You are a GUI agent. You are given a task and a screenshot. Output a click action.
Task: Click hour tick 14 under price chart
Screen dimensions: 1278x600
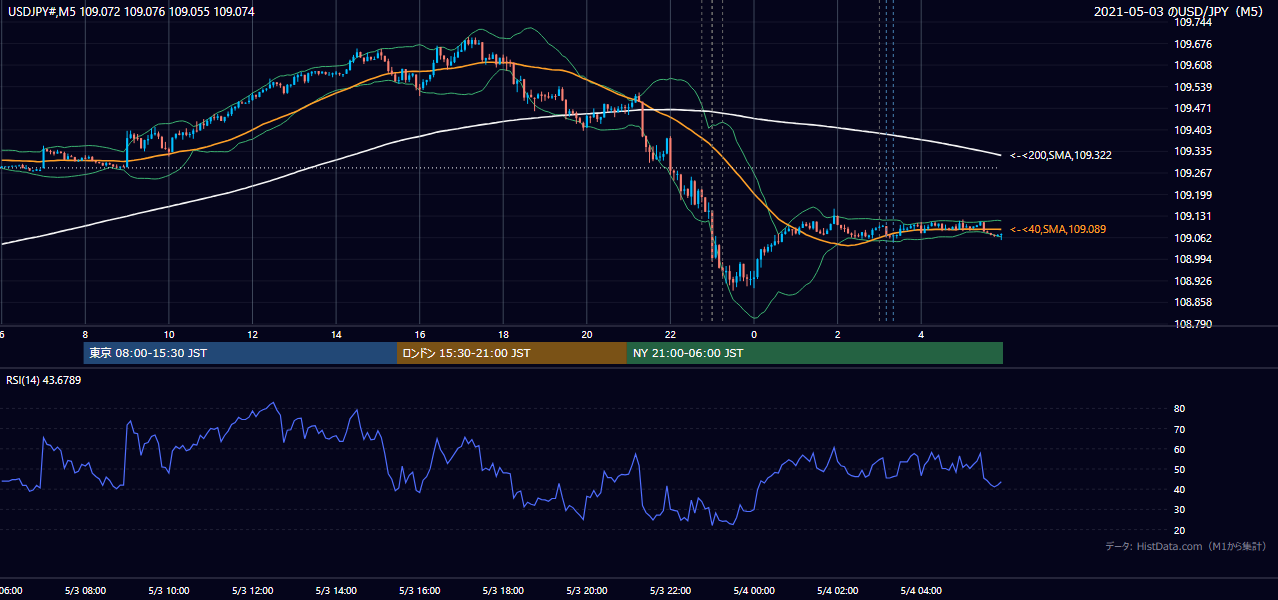click(336, 335)
